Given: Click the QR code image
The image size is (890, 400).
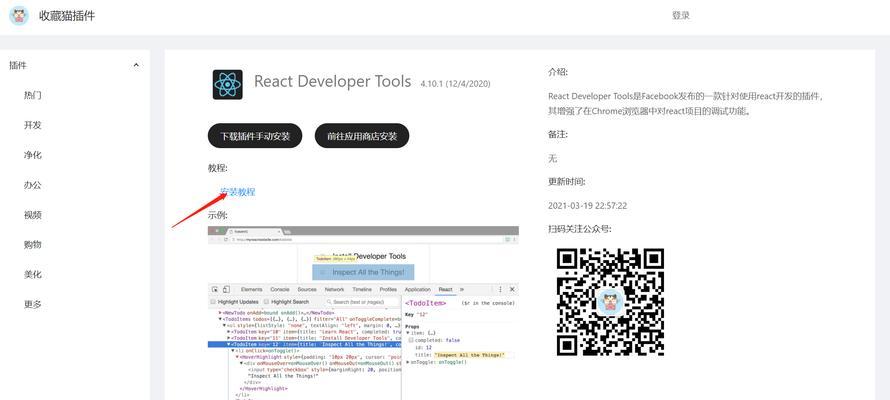Looking at the screenshot, I should 610,302.
